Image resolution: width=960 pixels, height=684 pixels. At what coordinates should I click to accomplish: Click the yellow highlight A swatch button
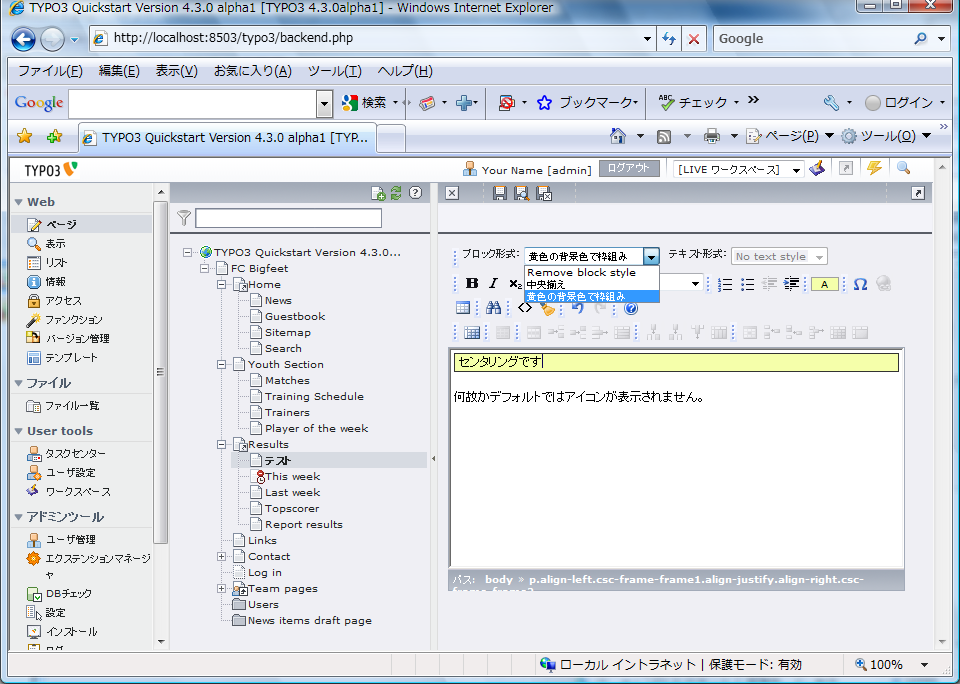(824, 284)
